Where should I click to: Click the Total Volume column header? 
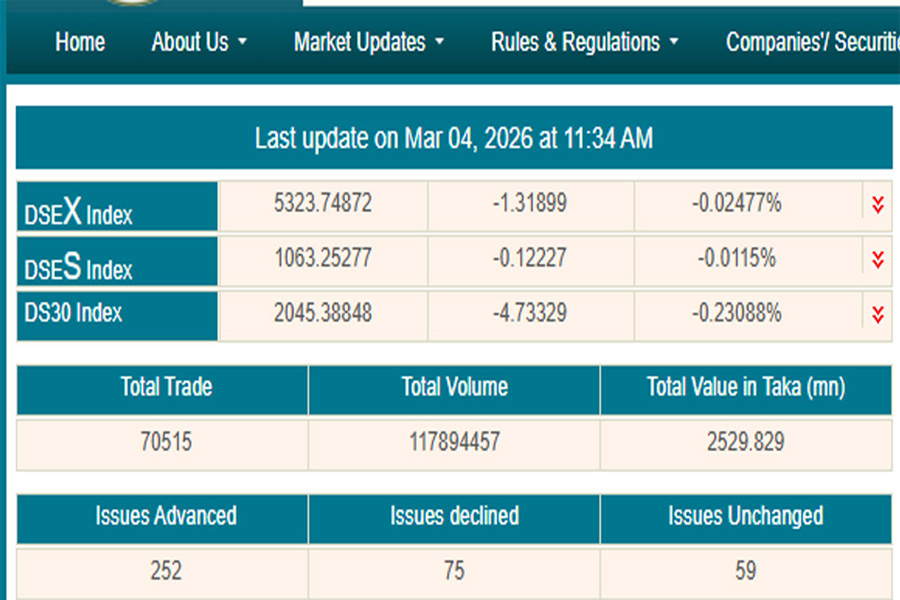454,387
